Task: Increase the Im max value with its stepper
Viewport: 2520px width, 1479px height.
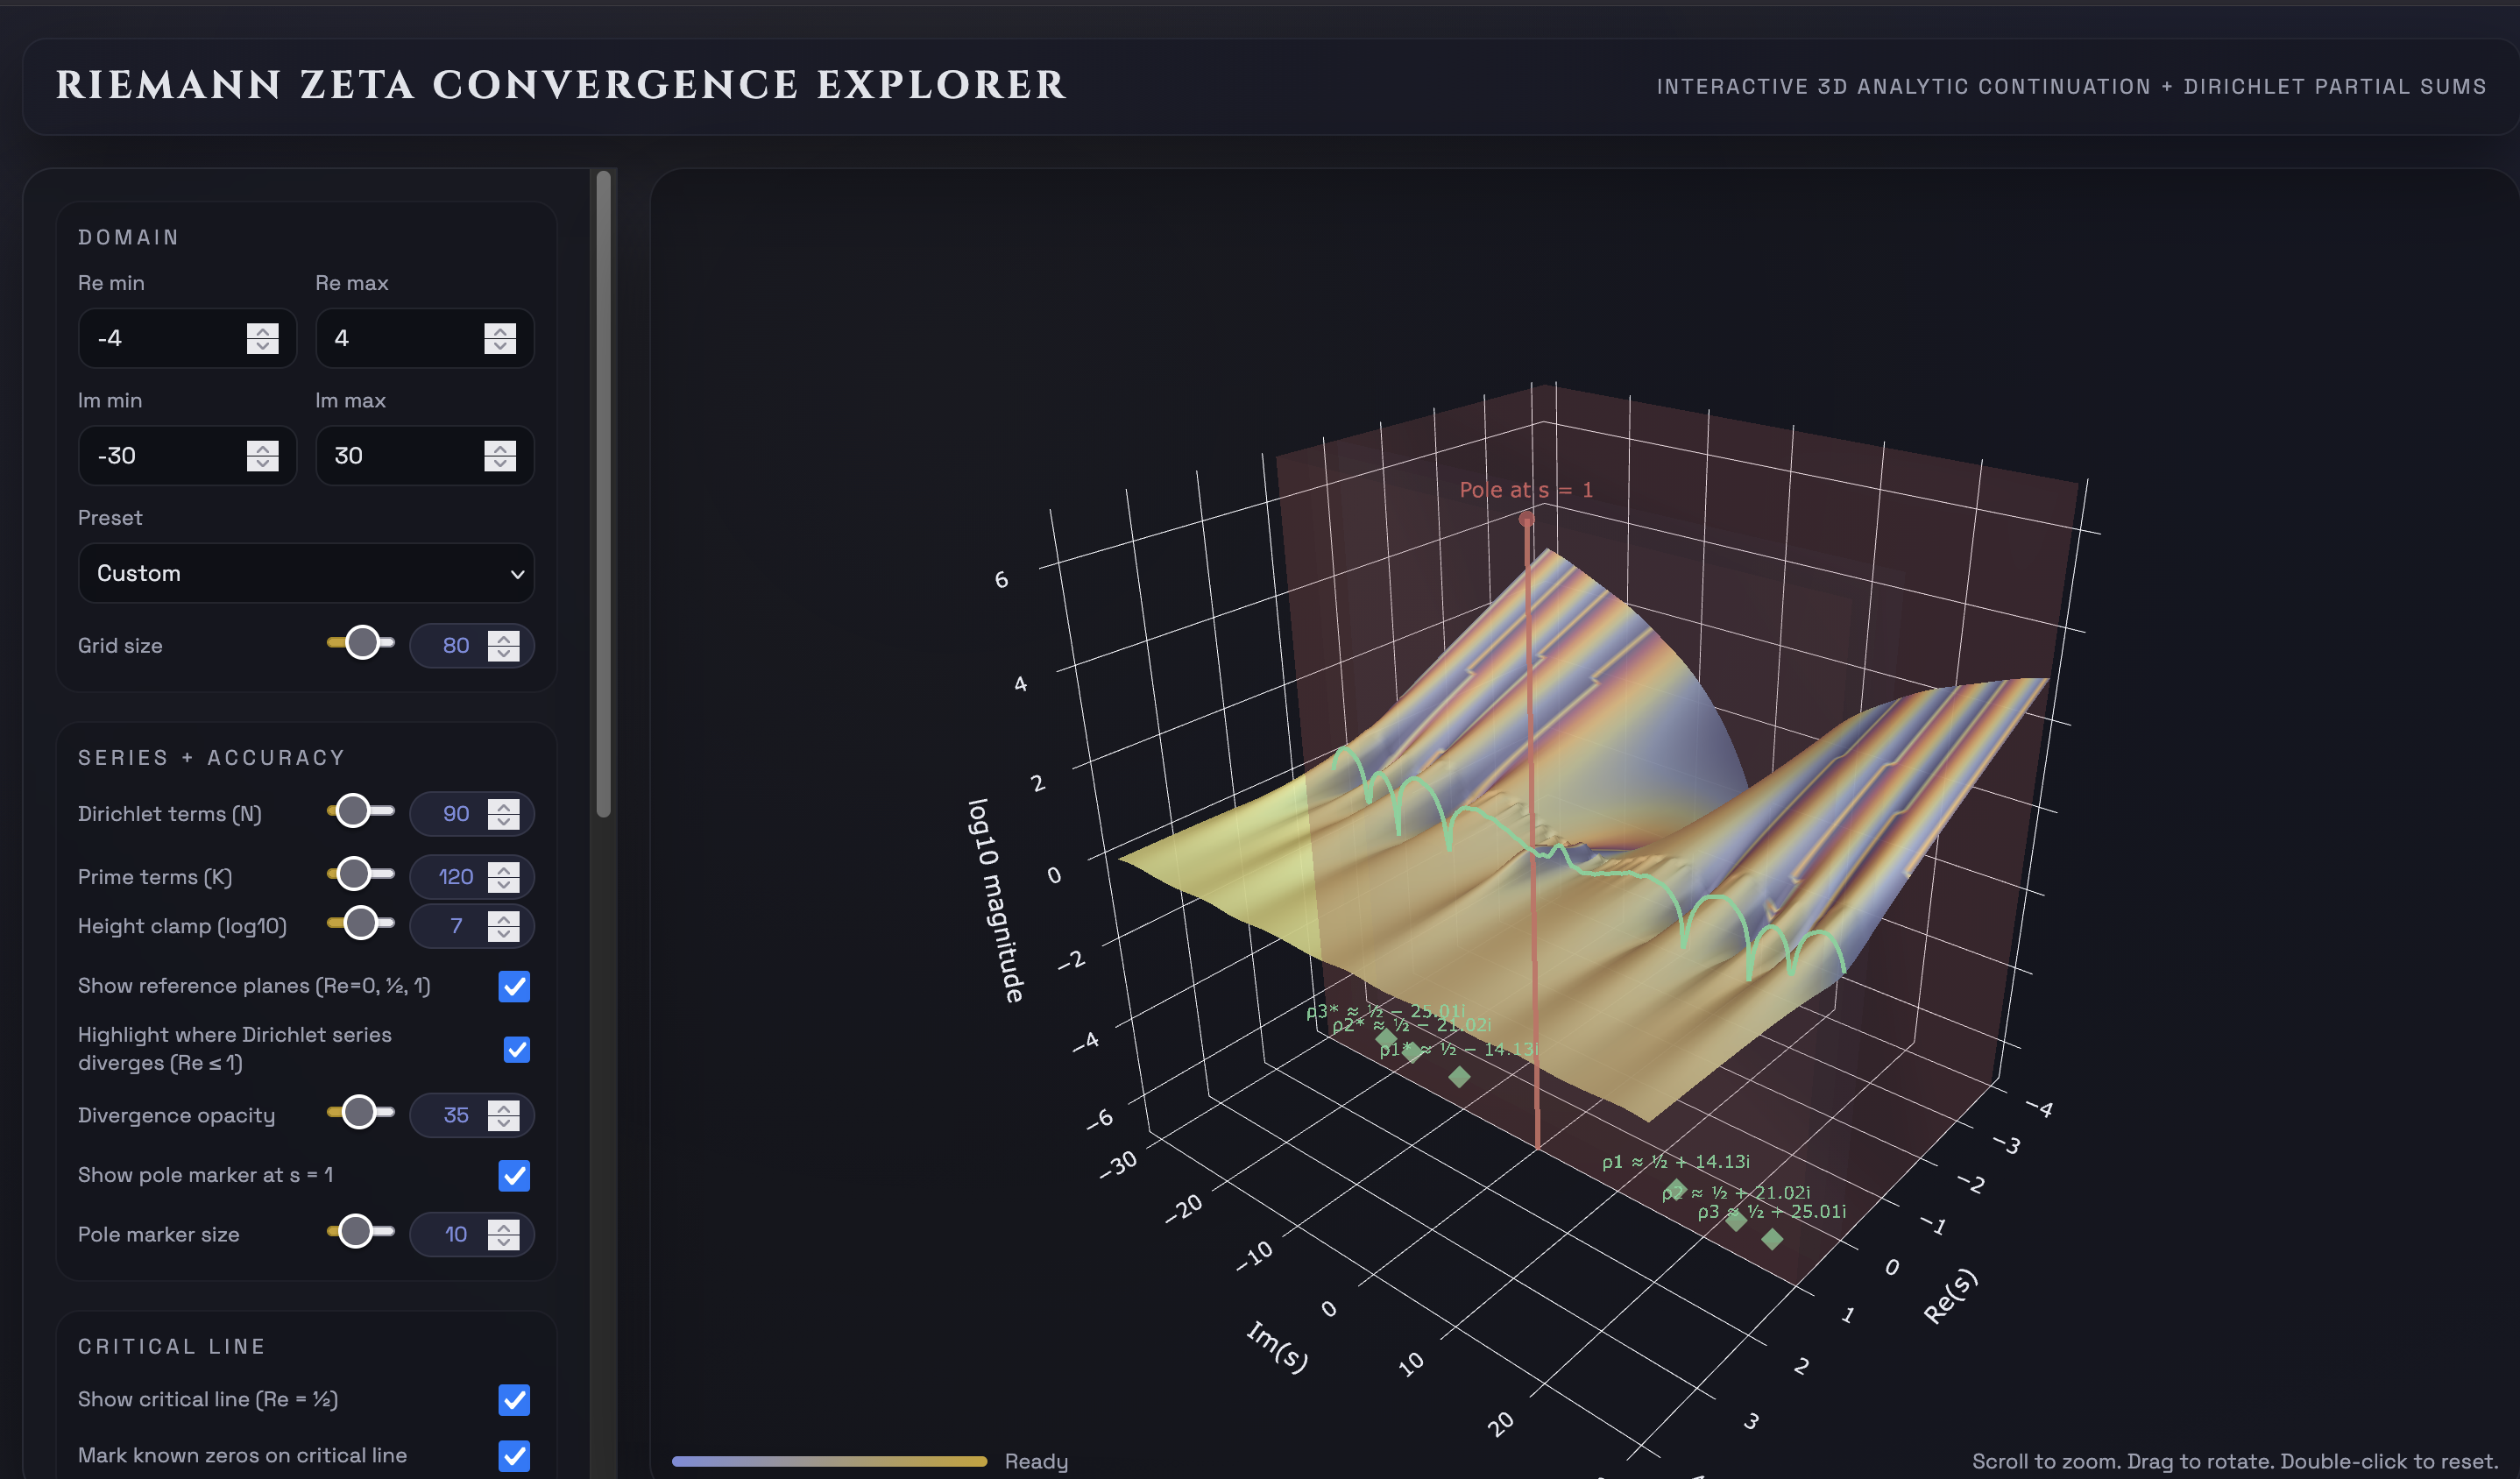Action: tap(499, 447)
